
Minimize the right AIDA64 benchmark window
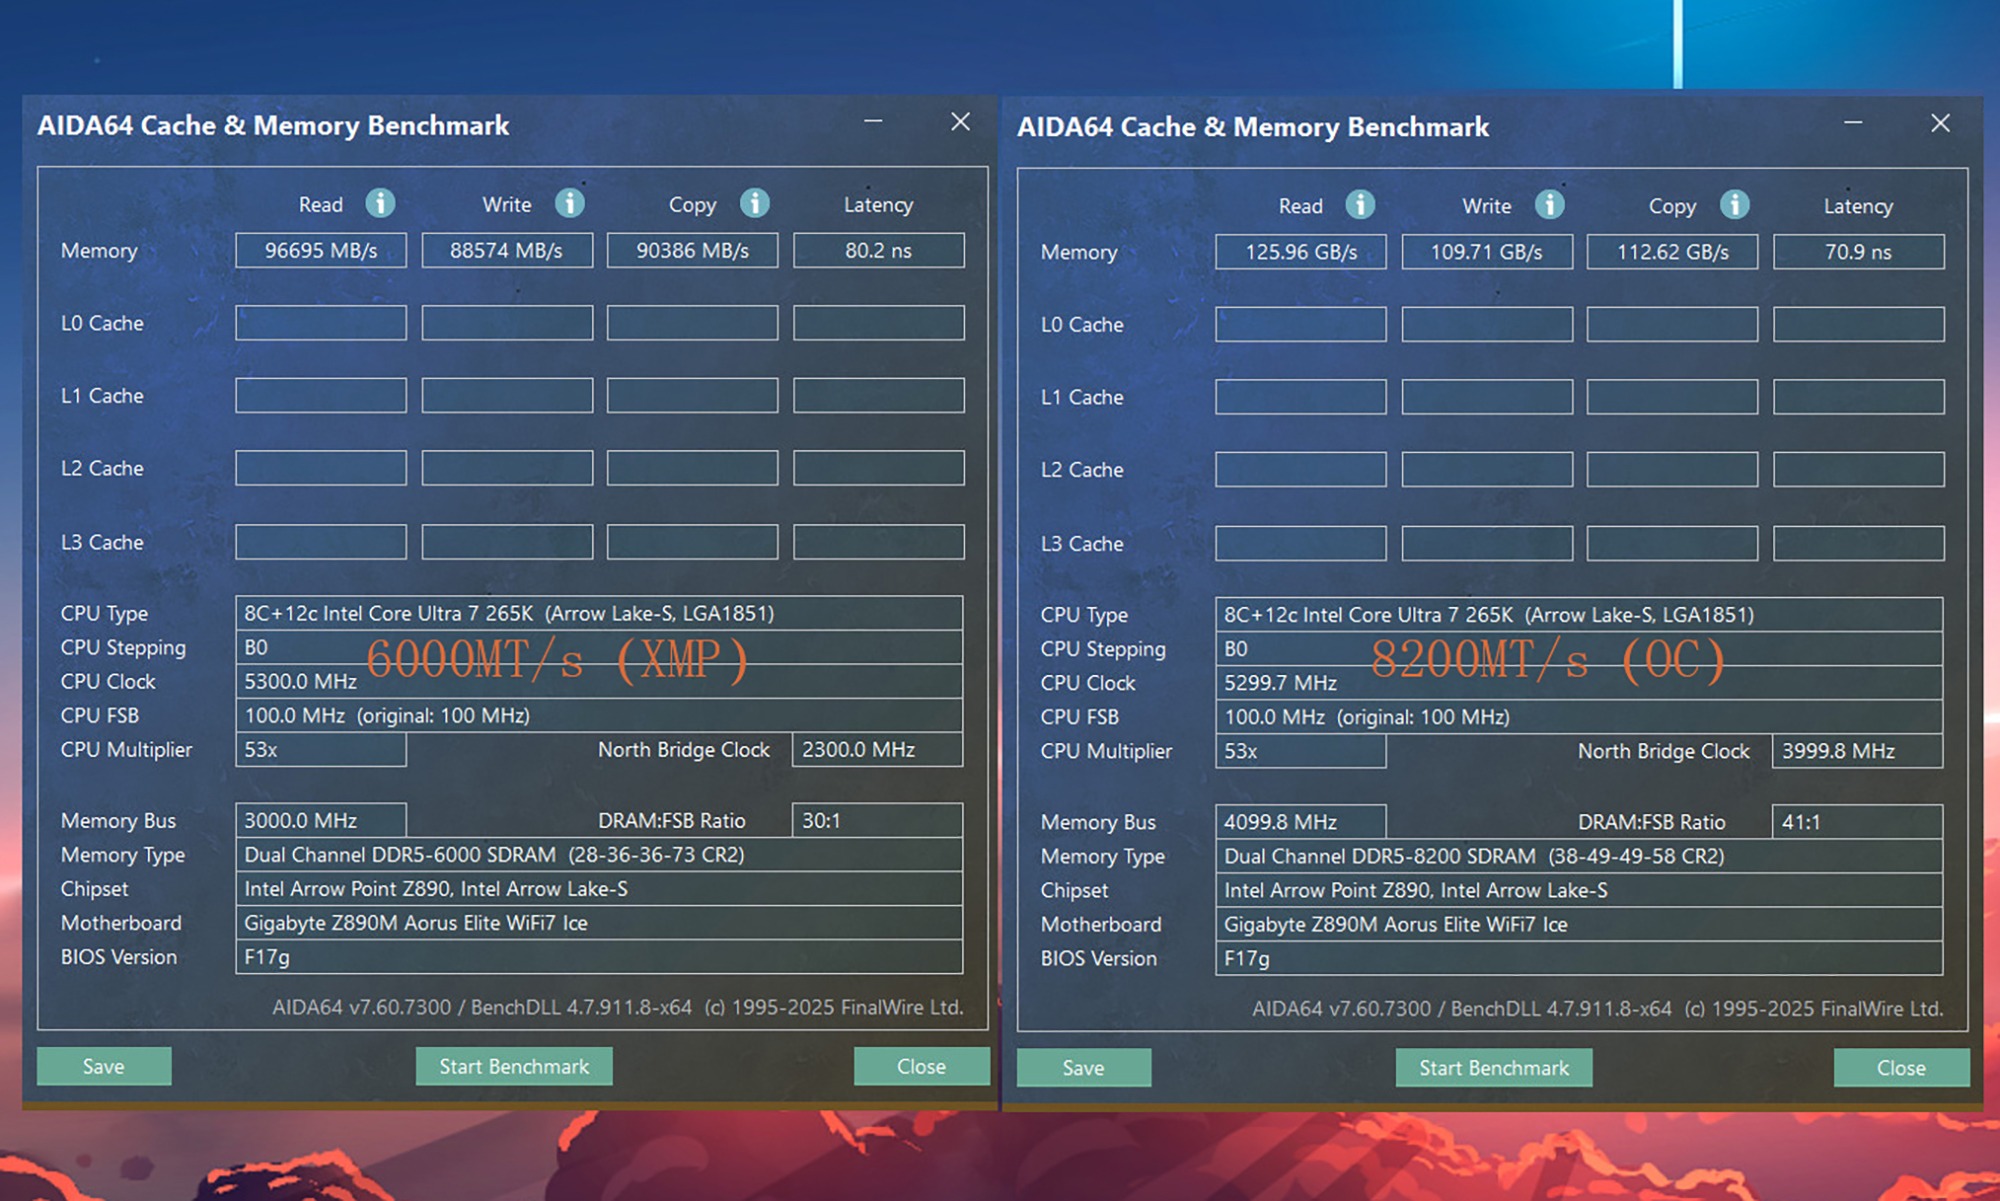click(x=1853, y=124)
